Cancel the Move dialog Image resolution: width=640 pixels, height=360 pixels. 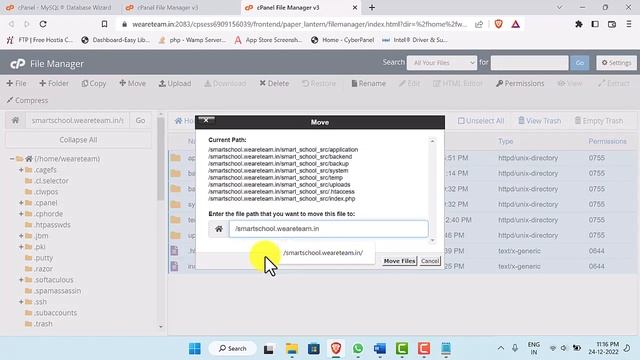(x=430, y=261)
